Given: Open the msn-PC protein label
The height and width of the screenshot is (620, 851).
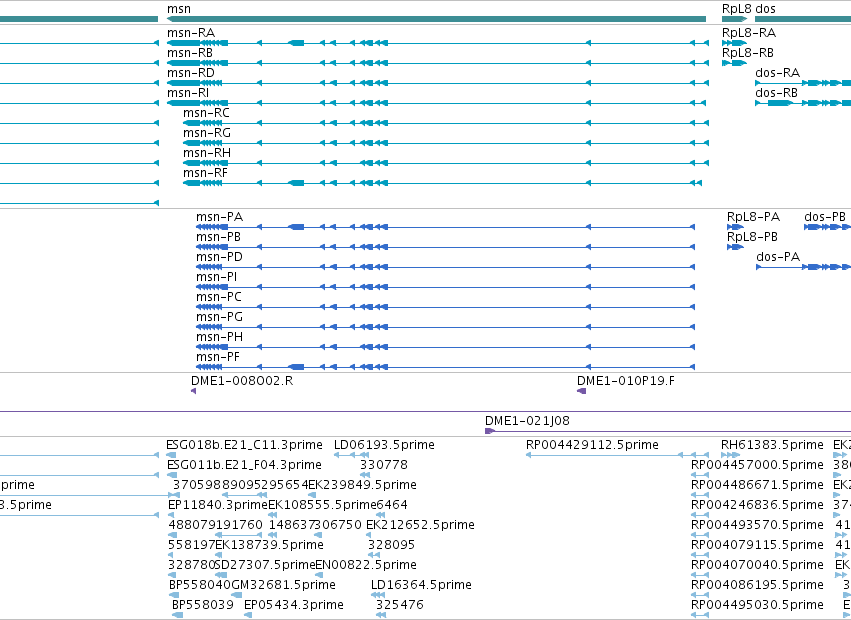Looking at the screenshot, I should (x=219, y=297).
